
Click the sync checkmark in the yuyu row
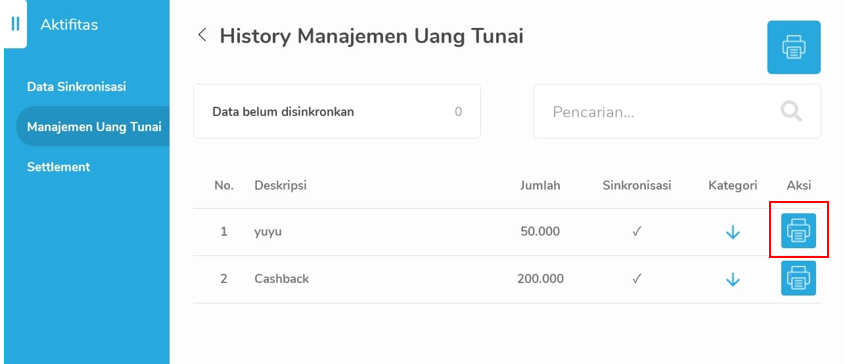coord(636,231)
